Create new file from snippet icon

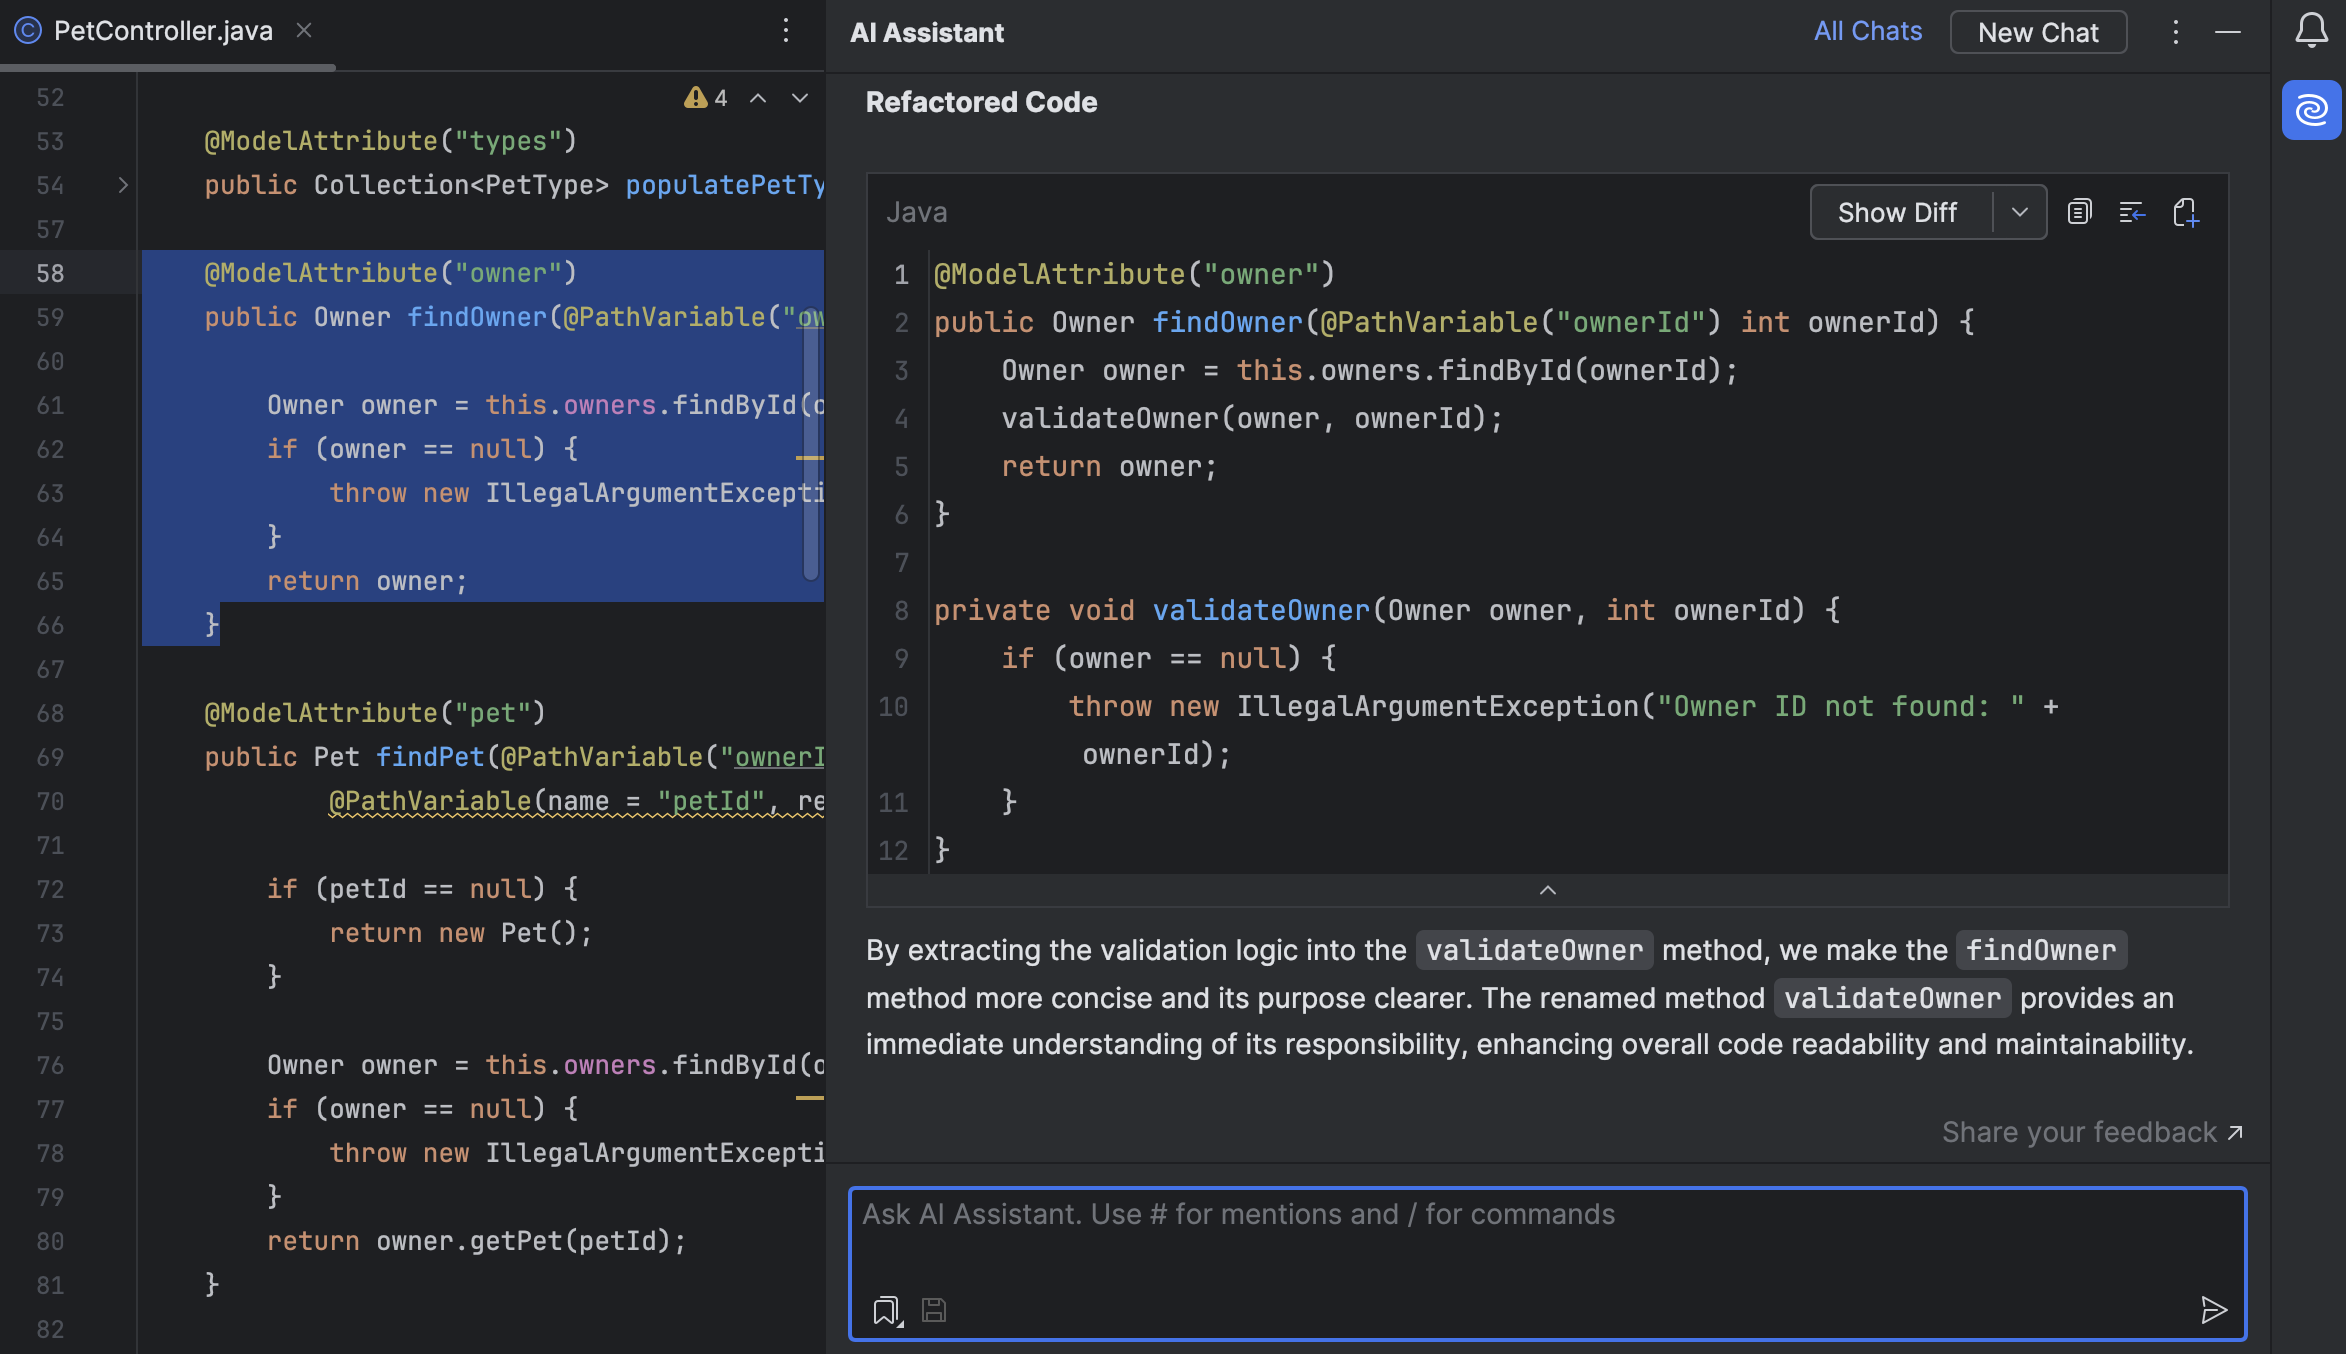(2186, 212)
